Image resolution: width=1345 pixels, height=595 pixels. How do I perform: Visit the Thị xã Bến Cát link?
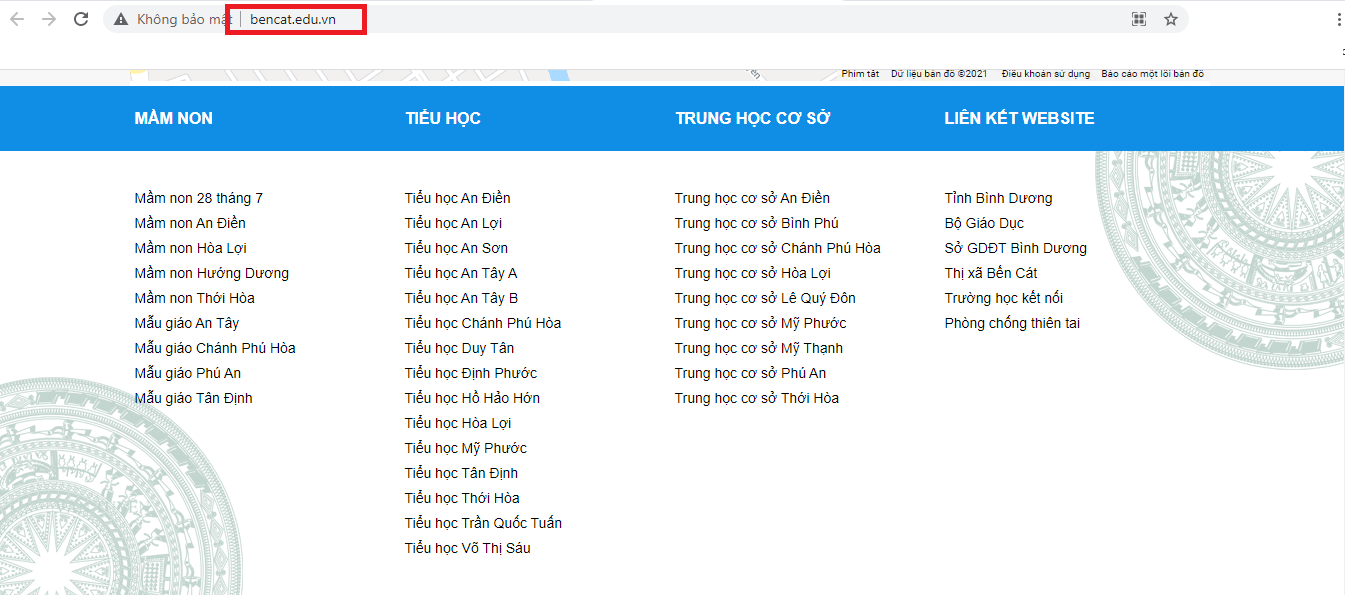(x=992, y=273)
